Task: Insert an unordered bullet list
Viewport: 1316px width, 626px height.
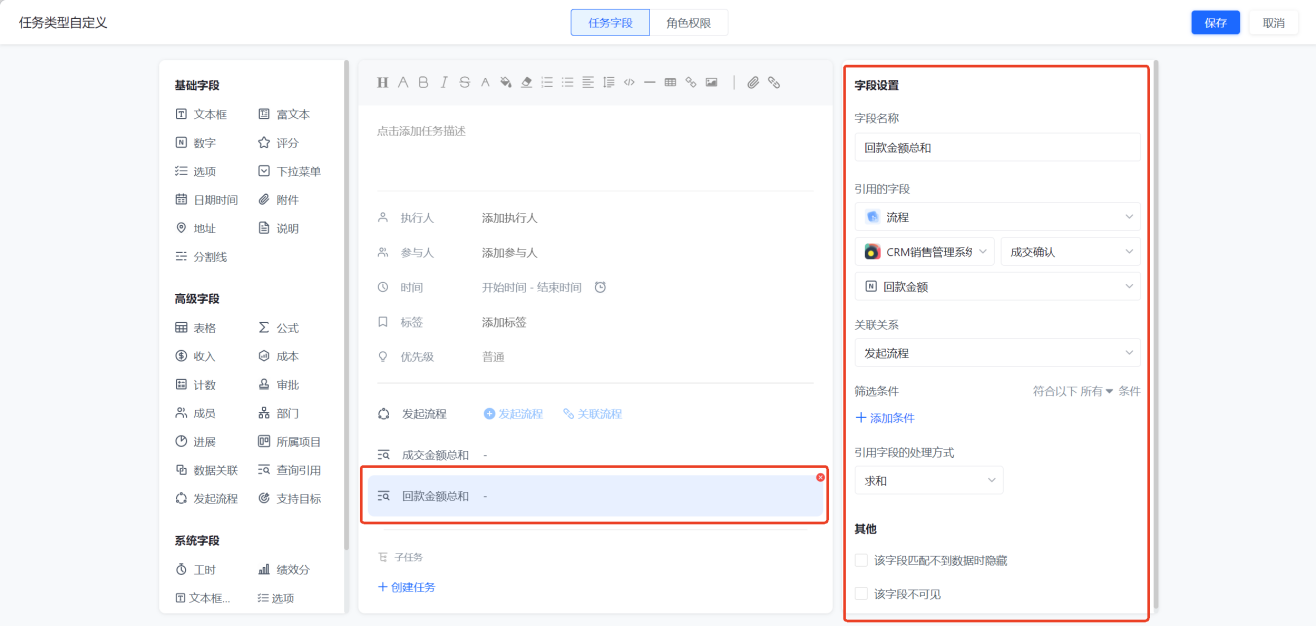Action: click(x=567, y=82)
